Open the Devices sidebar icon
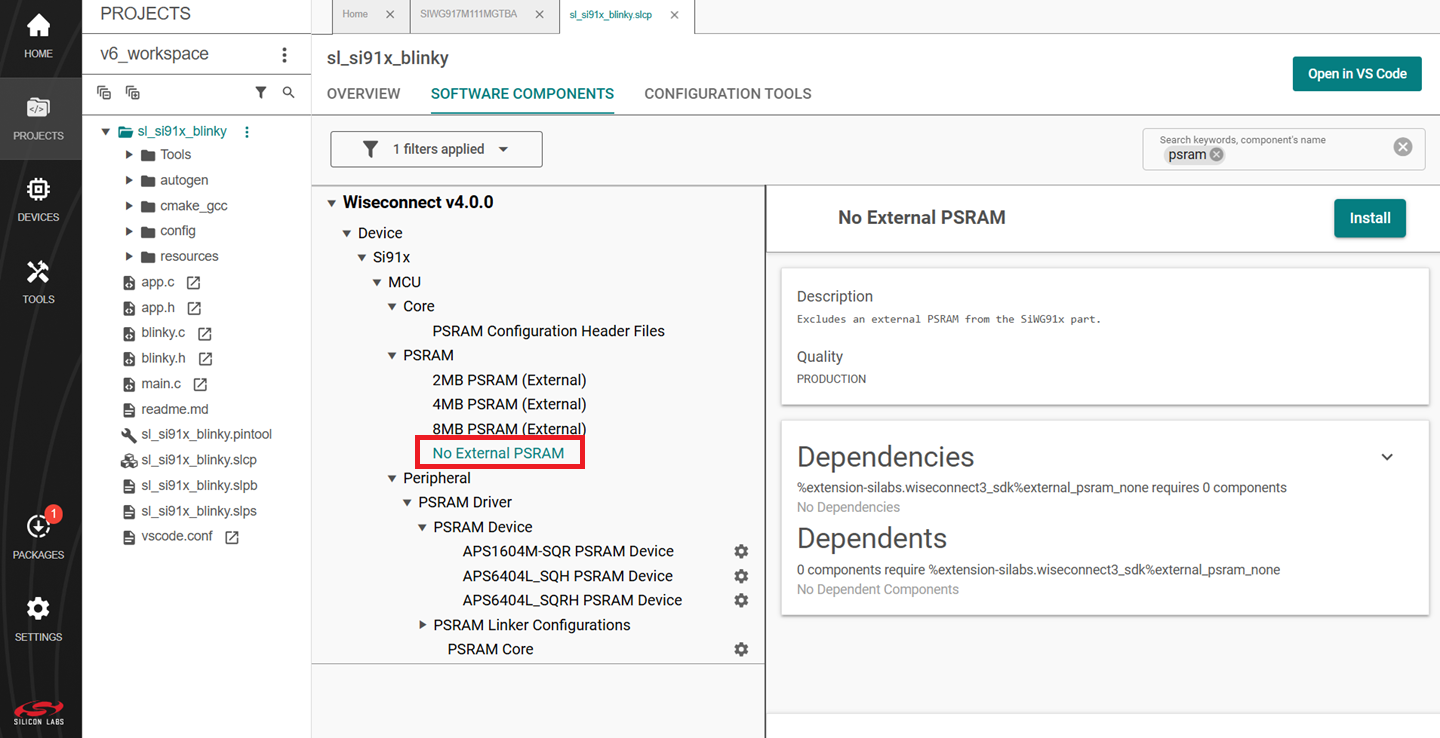The width and height of the screenshot is (1440, 738). coord(38,199)
